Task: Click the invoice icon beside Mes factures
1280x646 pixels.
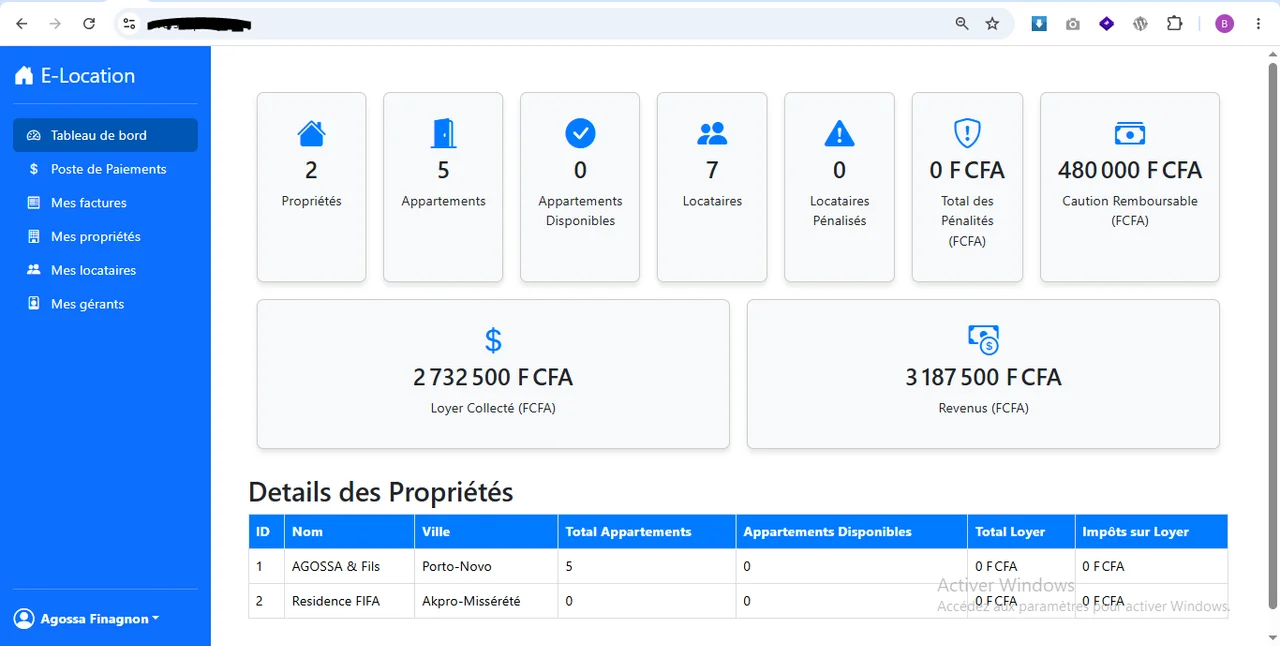Action: point(34,203)
